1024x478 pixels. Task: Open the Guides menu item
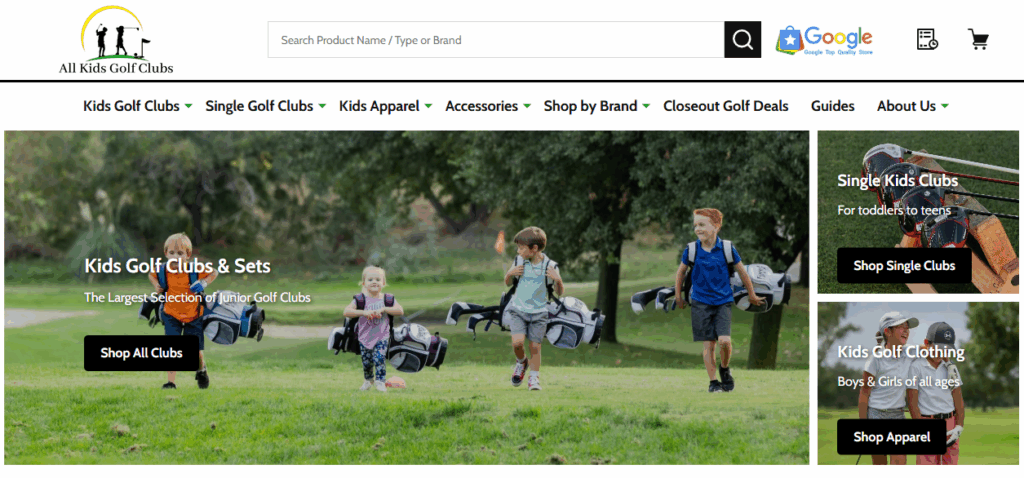833,106
